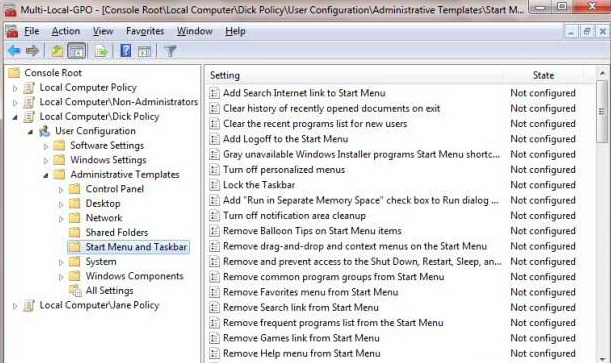Screen dimensions: 611x363
Task: Click the Filter funnel toolbar icon
Action: click(x=170, y=51)
